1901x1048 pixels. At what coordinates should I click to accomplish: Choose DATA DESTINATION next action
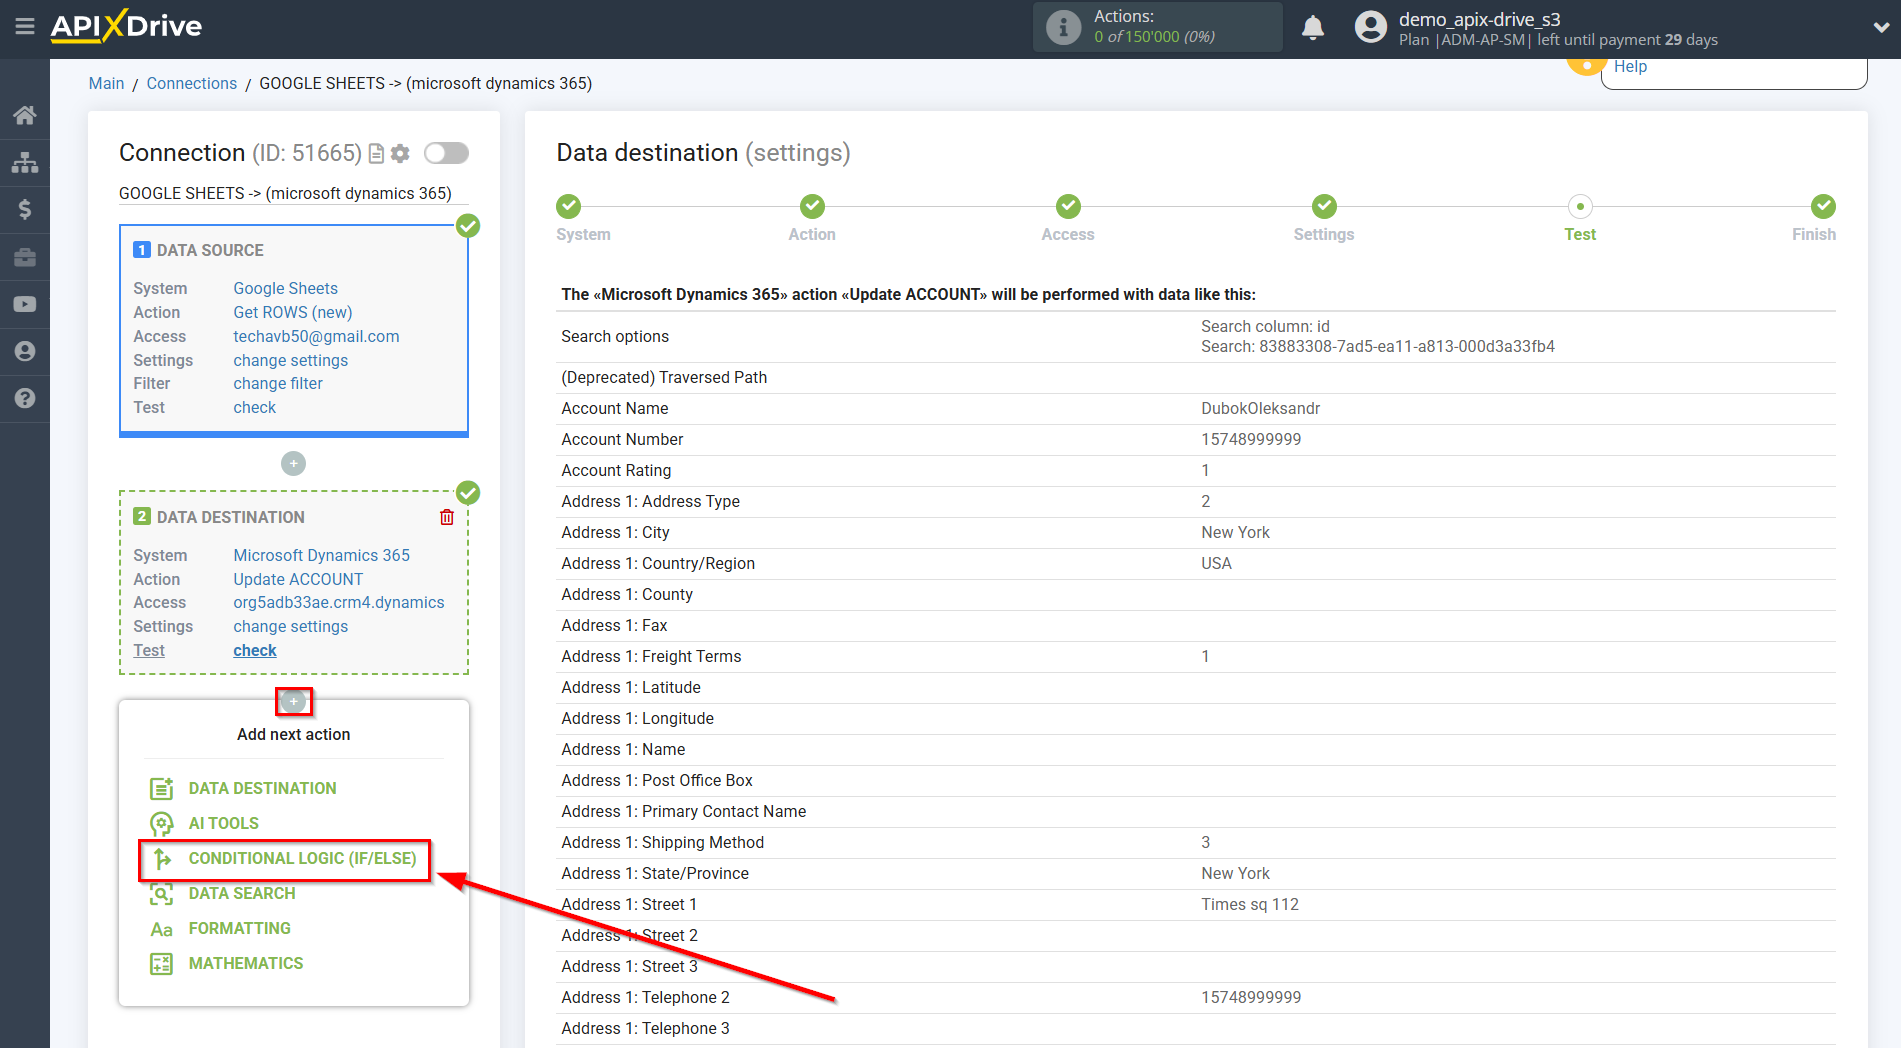pyautogui.click(x=262, y=788)
